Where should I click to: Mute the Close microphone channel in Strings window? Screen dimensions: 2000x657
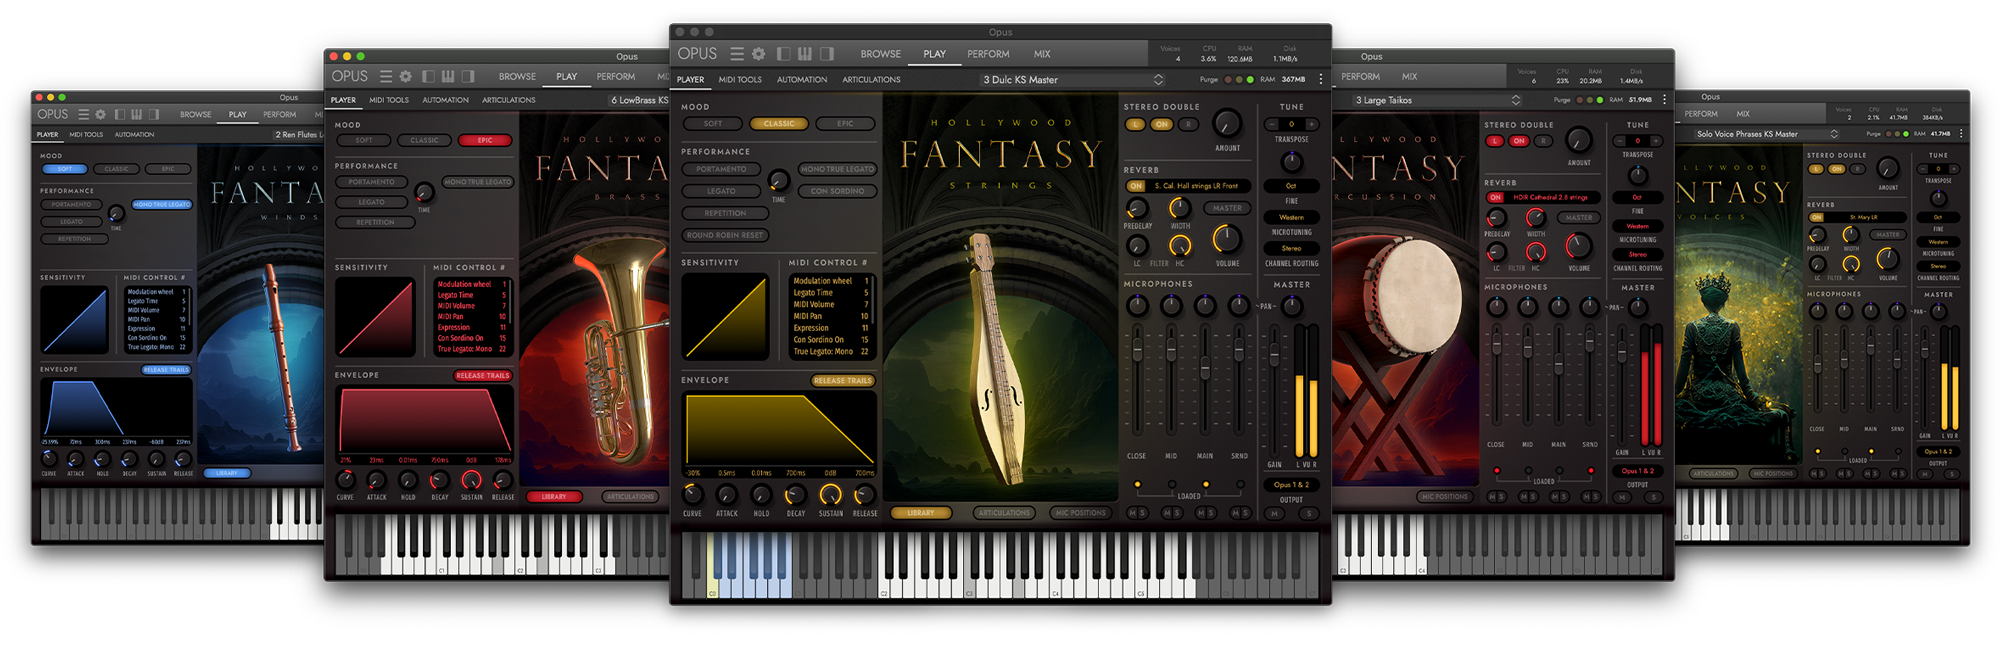[x=1132, y=513]
